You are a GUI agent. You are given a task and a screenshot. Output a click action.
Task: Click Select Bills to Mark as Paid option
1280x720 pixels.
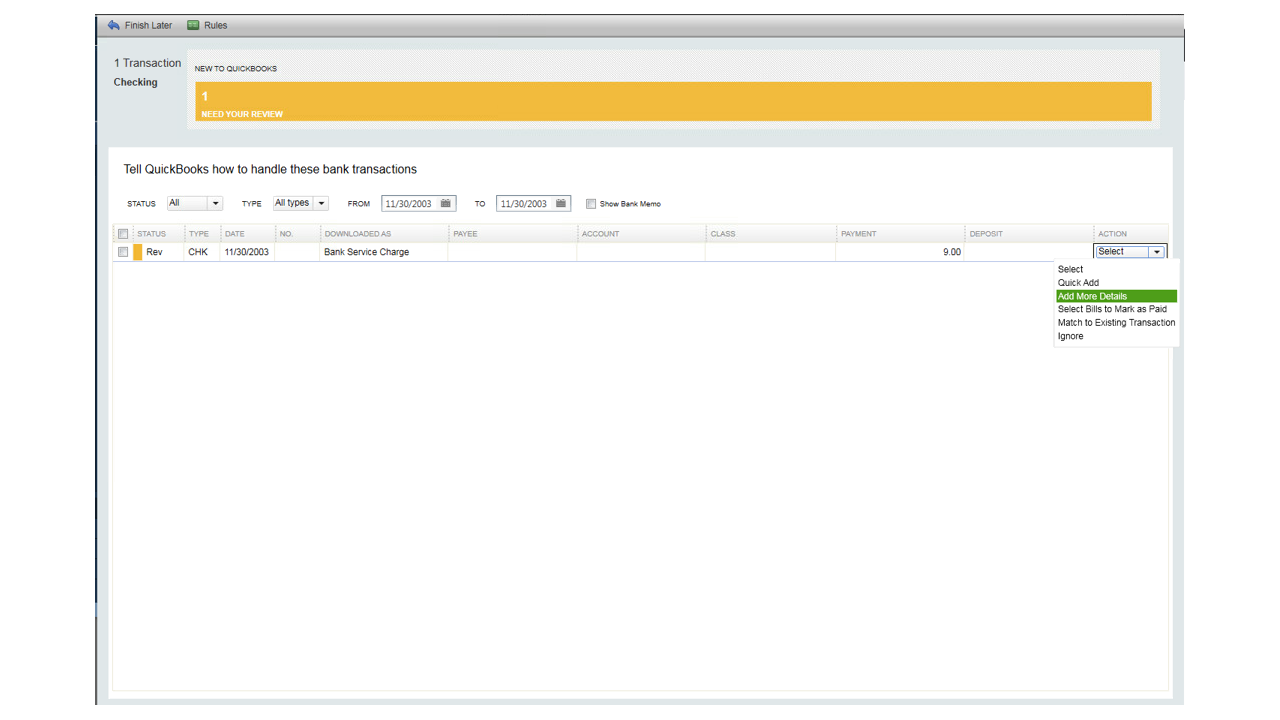1112,309
